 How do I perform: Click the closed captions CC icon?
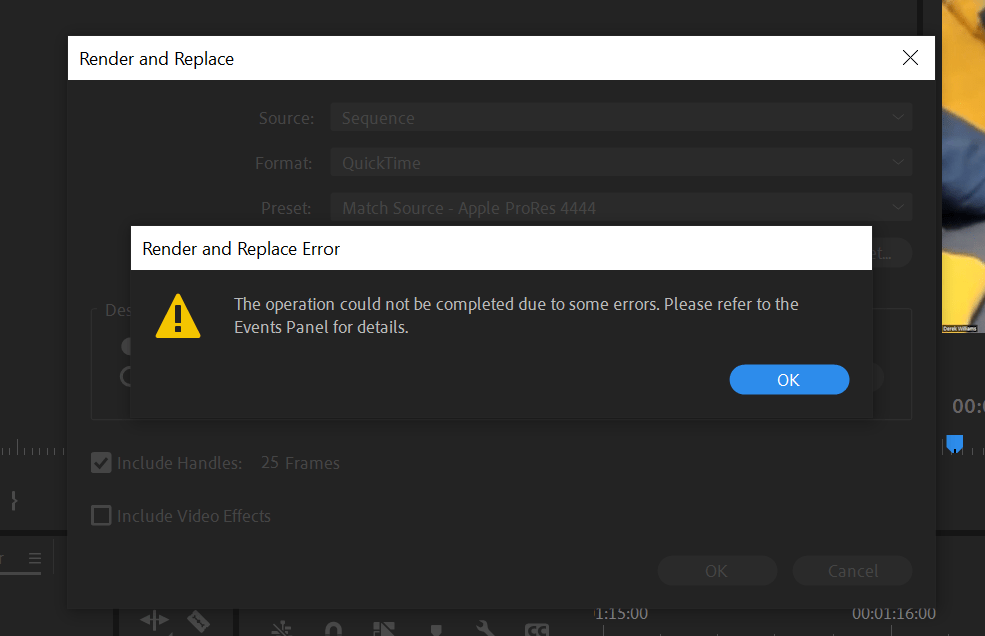536,628
